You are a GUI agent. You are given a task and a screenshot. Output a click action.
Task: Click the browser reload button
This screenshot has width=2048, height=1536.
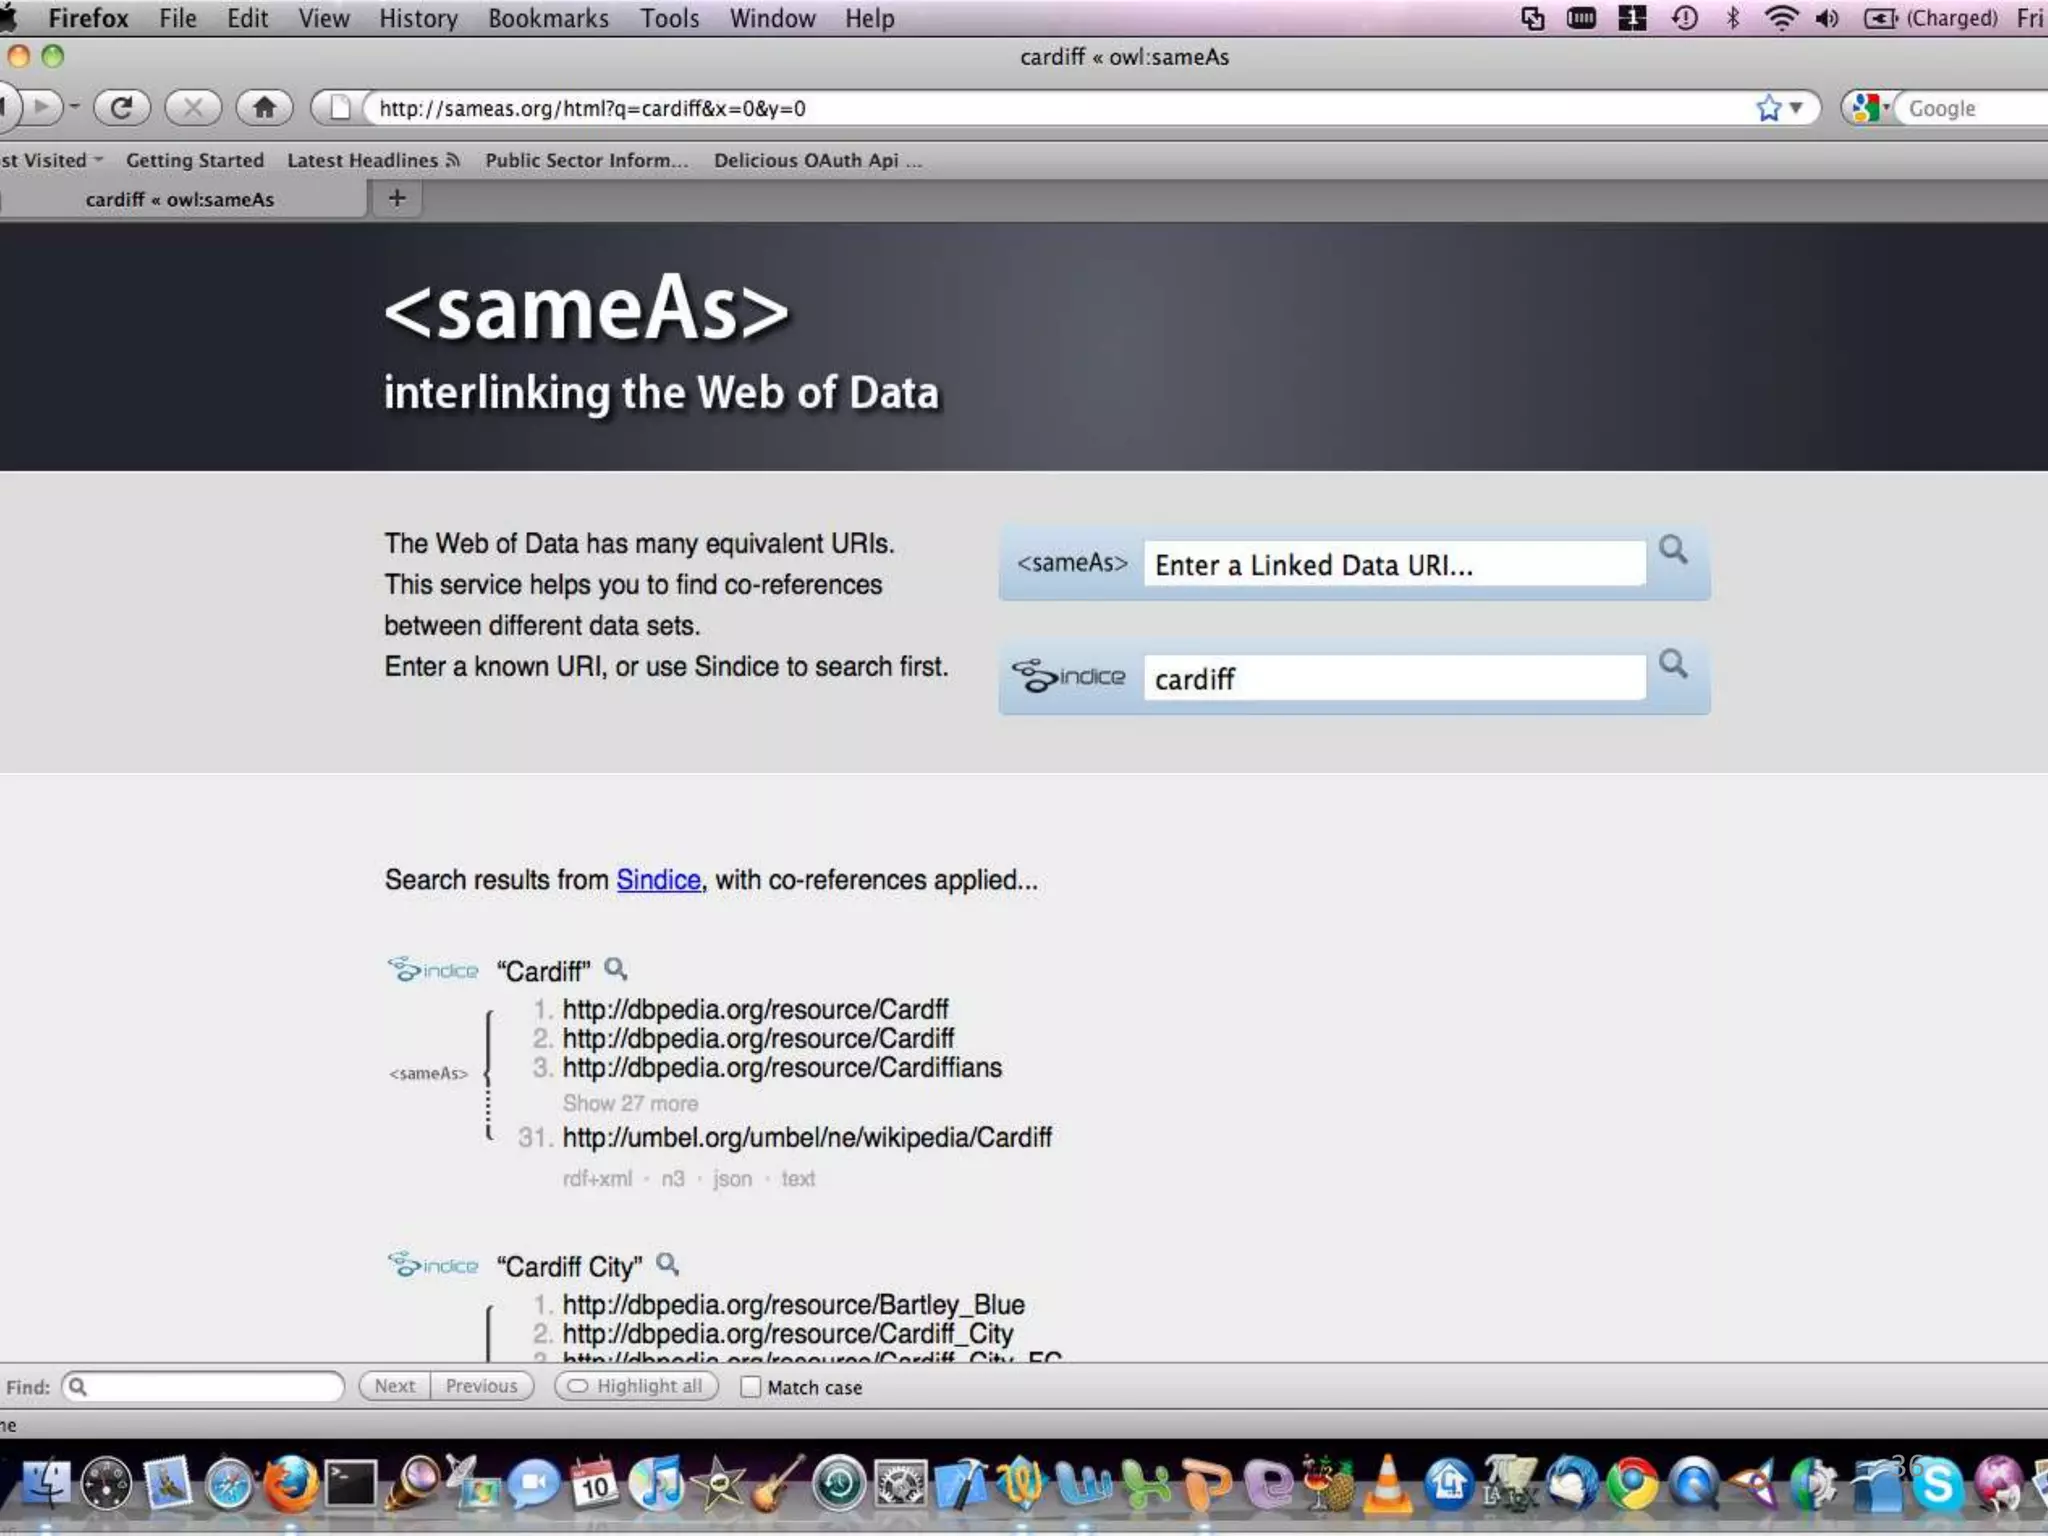click(x=122, y=107)
